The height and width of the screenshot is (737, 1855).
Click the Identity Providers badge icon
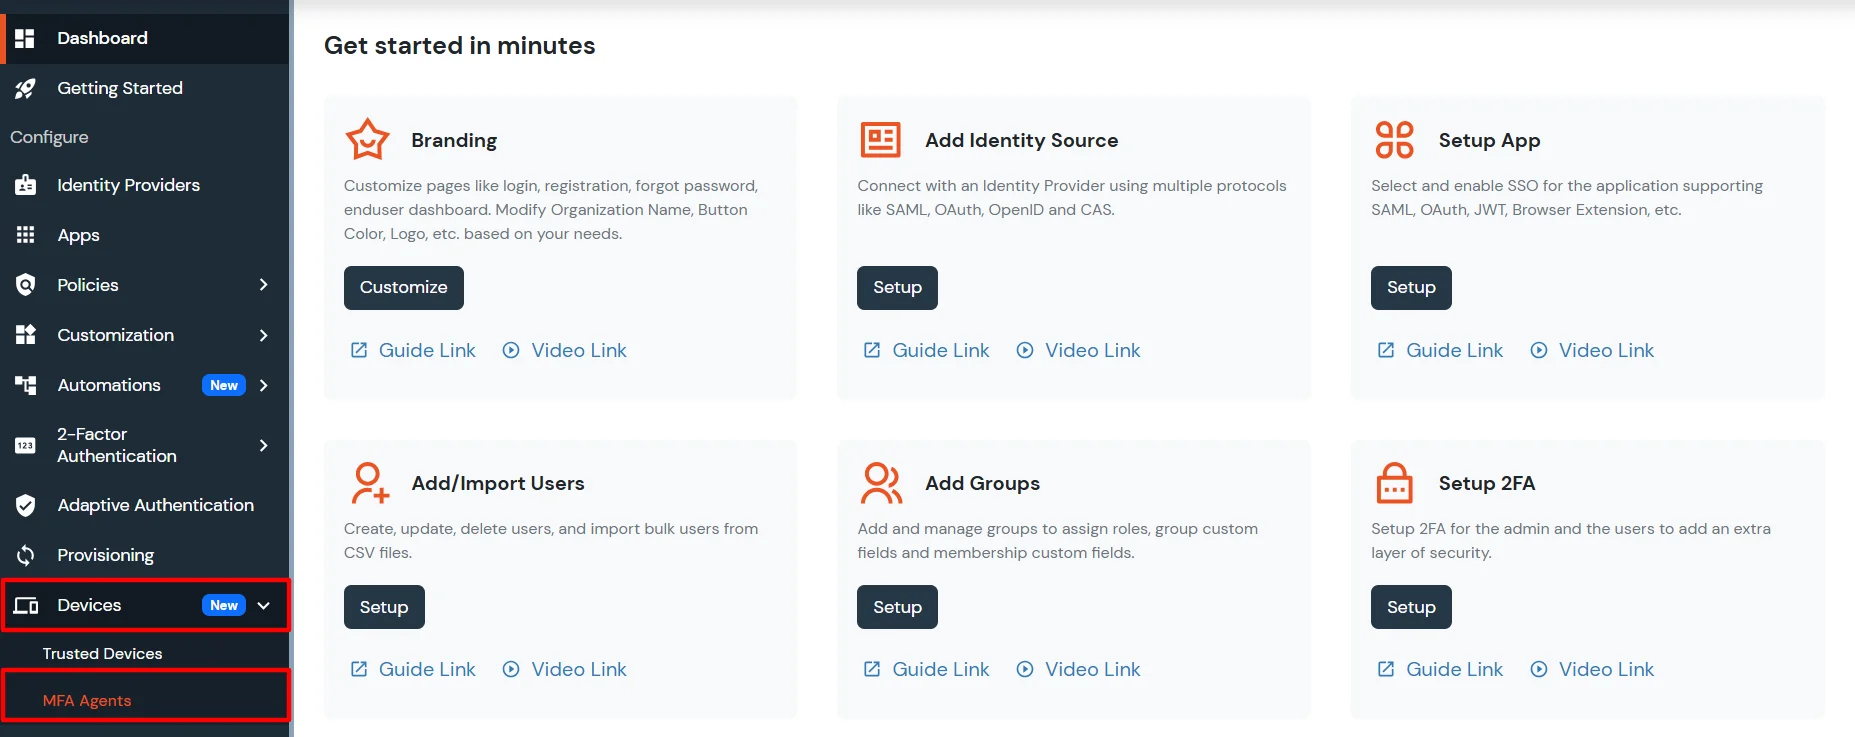[25, 185]
